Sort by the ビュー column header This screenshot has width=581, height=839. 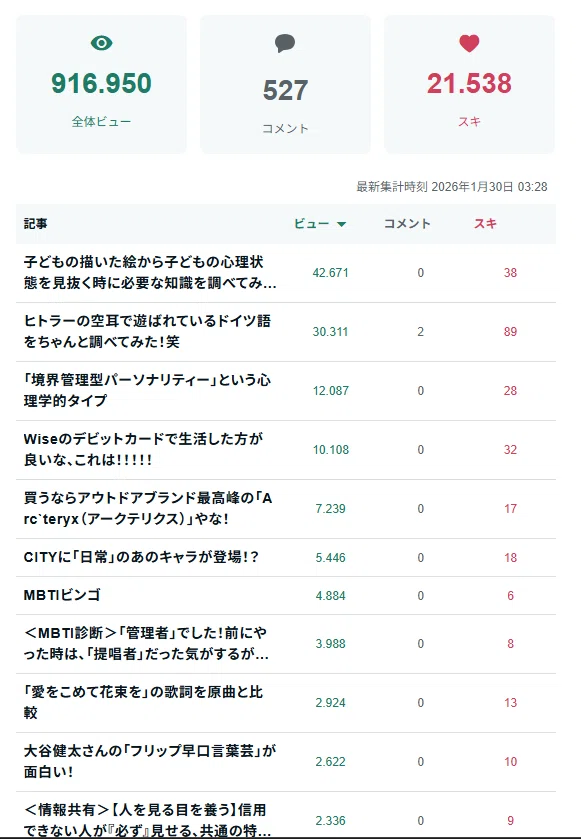coord(312,224)
